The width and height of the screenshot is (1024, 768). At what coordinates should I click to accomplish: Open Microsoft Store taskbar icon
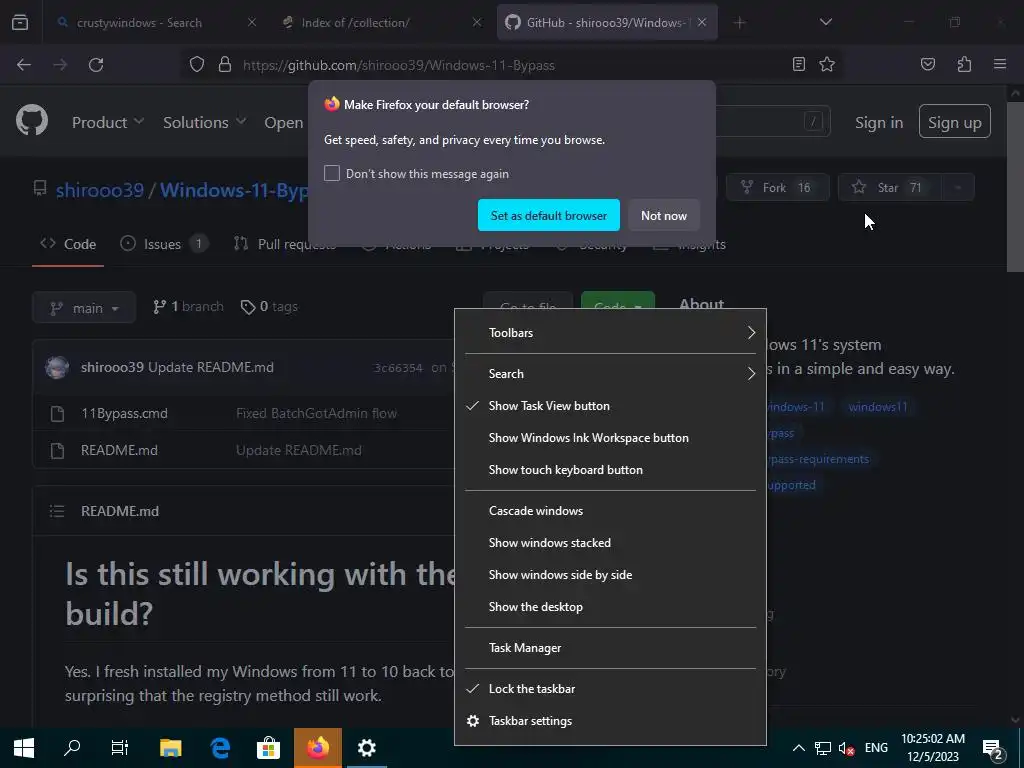click(x=268, y=748)
